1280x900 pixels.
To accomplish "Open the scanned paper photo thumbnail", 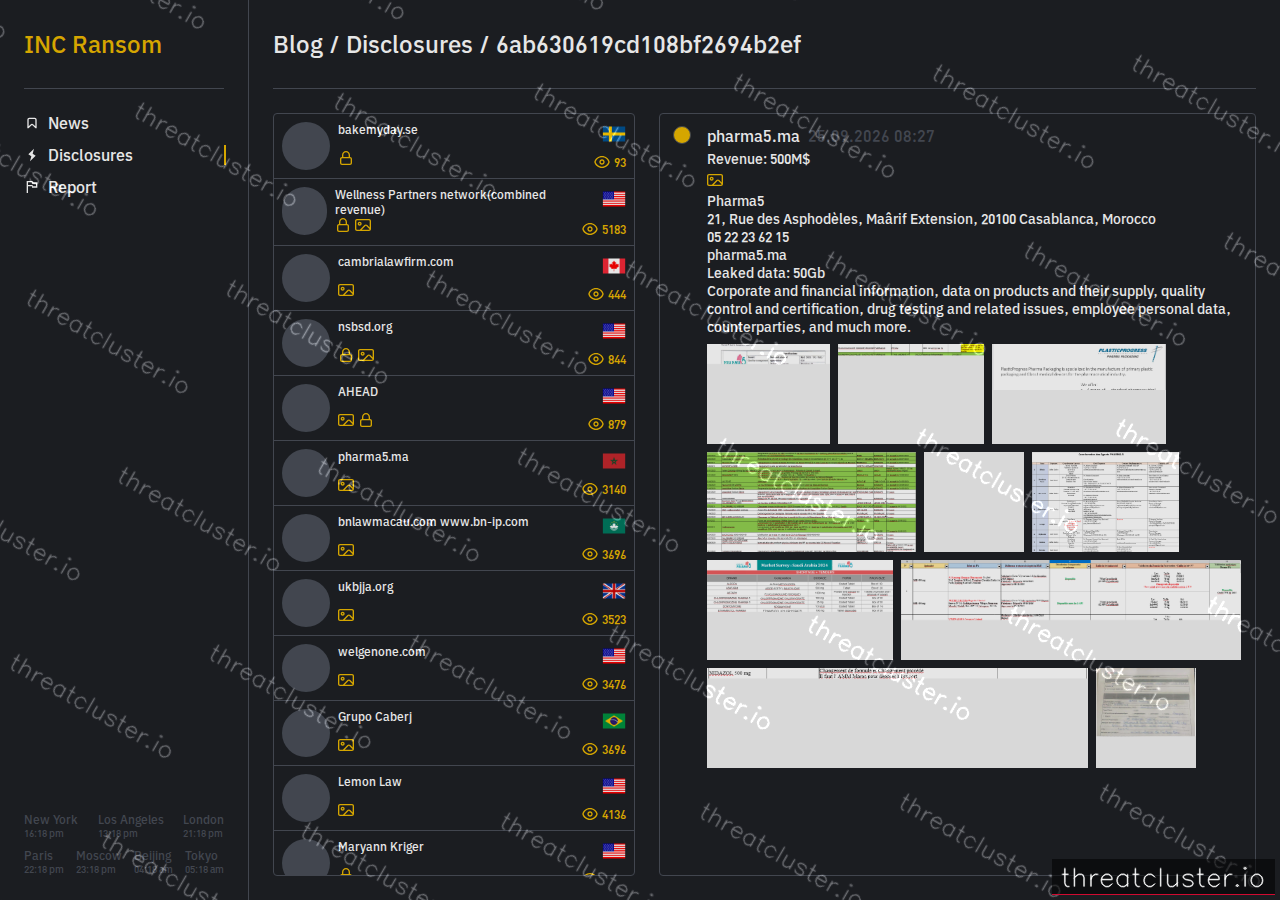I will pyautogui.click(x=1146, y=718).
